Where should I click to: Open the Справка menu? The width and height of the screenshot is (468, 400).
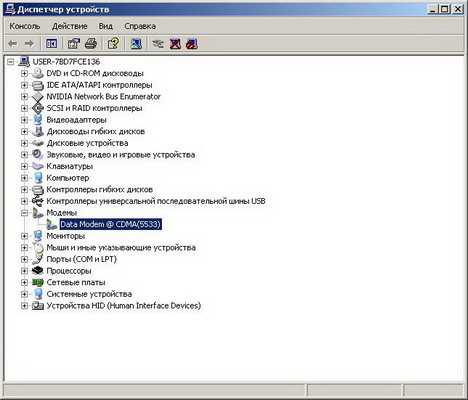click(140, 26)
